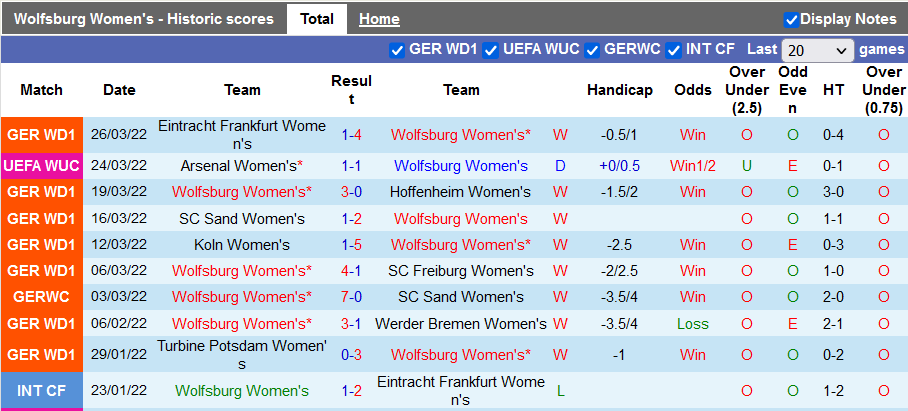Screen dimensions: 908x411
Task: Toggle the INT CF filter checkbox
Action: [674, 50]
